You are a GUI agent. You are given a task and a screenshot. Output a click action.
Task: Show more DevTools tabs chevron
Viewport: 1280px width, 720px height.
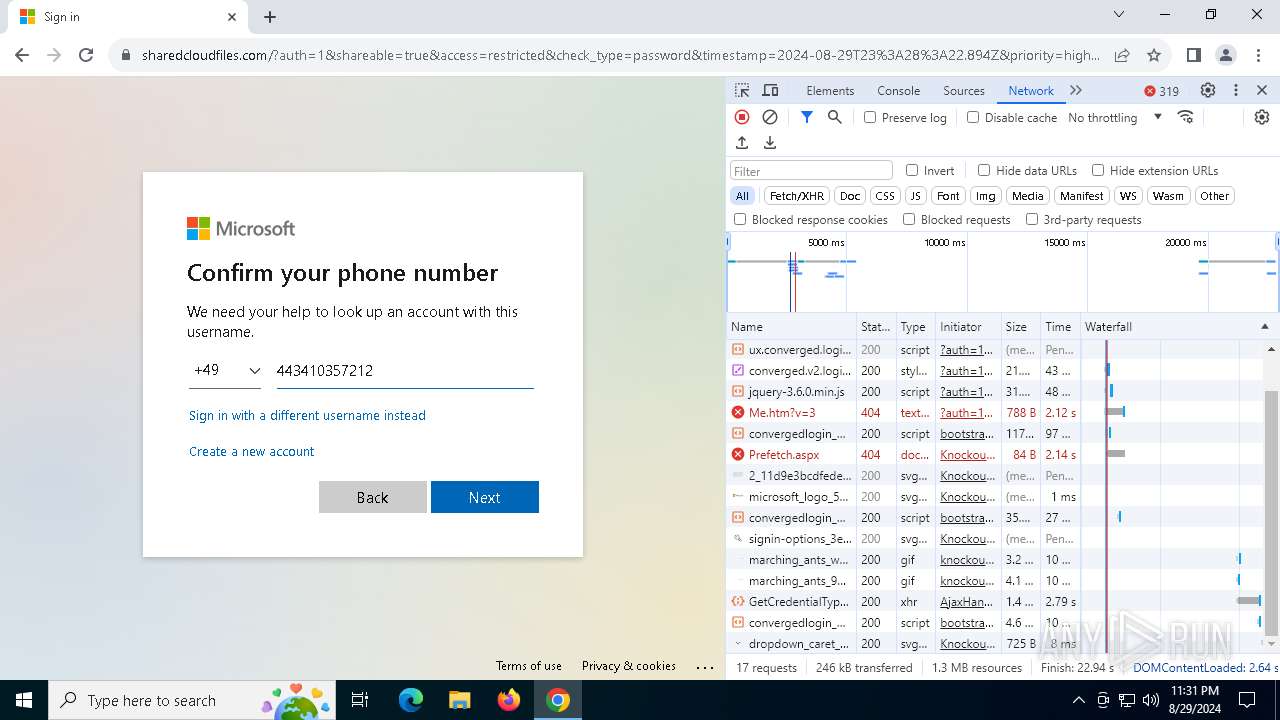click(1076, 90)
